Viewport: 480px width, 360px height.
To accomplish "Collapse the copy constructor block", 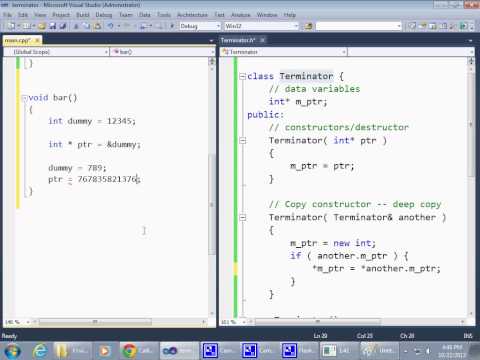I will point(243,218).
